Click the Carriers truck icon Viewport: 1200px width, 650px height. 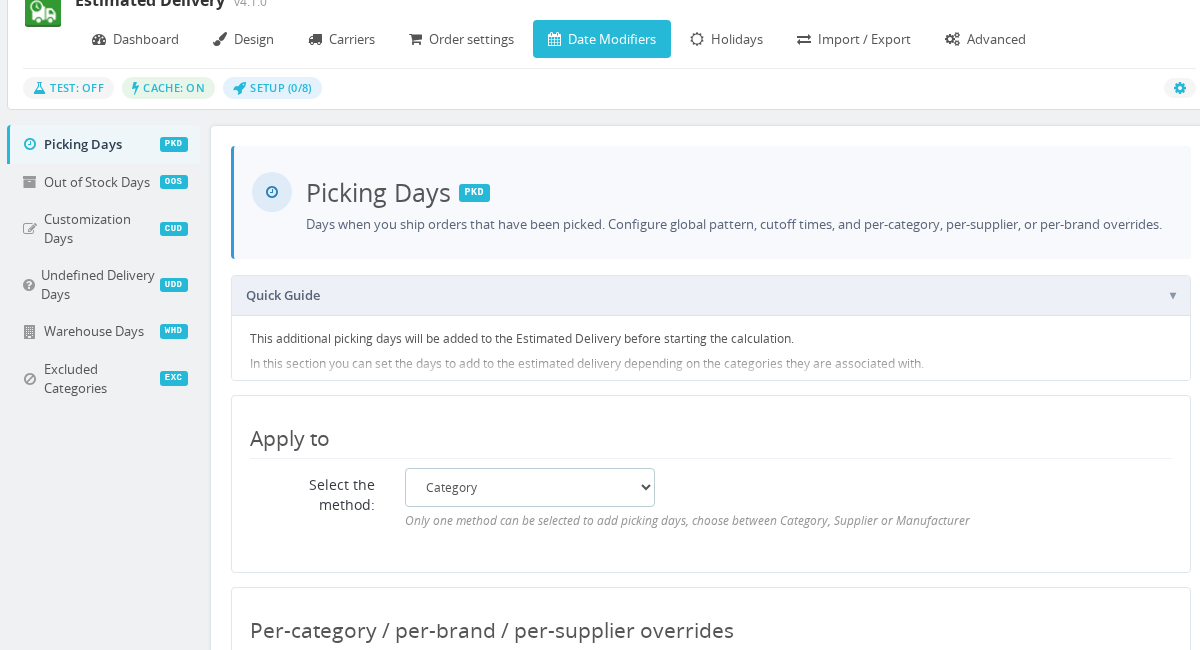pos(315,39)
